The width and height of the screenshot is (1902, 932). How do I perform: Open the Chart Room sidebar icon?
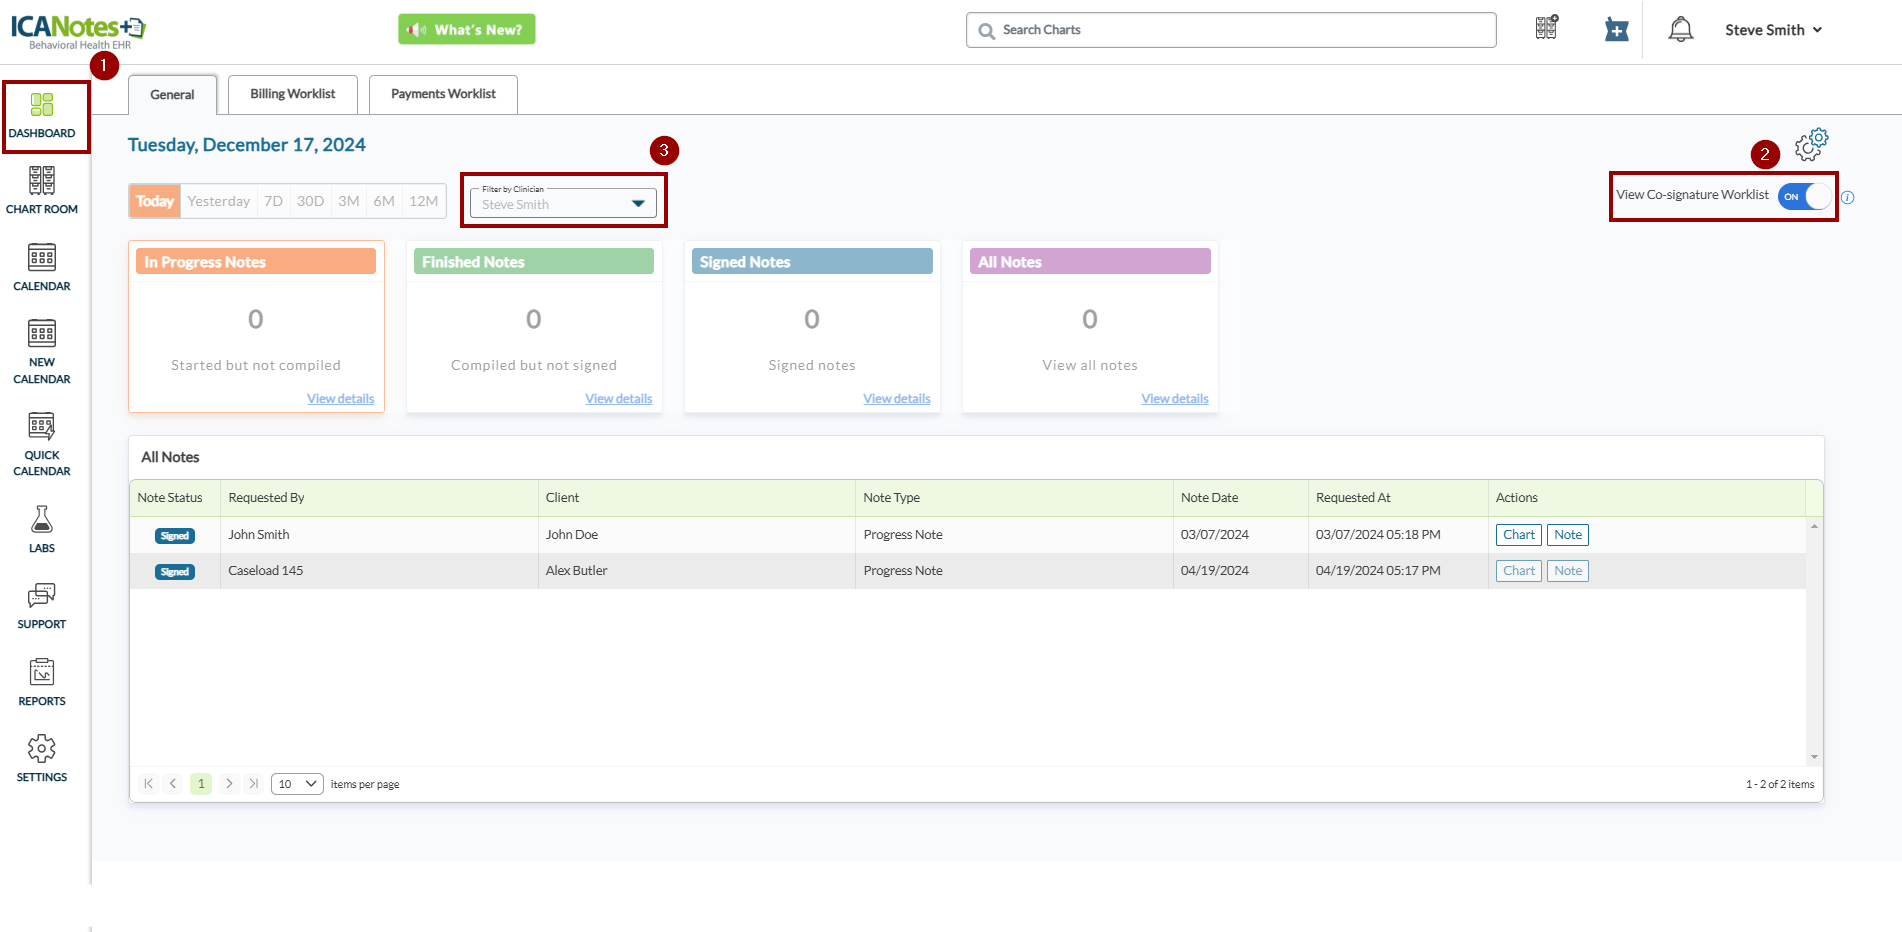(x=41, y=190)
